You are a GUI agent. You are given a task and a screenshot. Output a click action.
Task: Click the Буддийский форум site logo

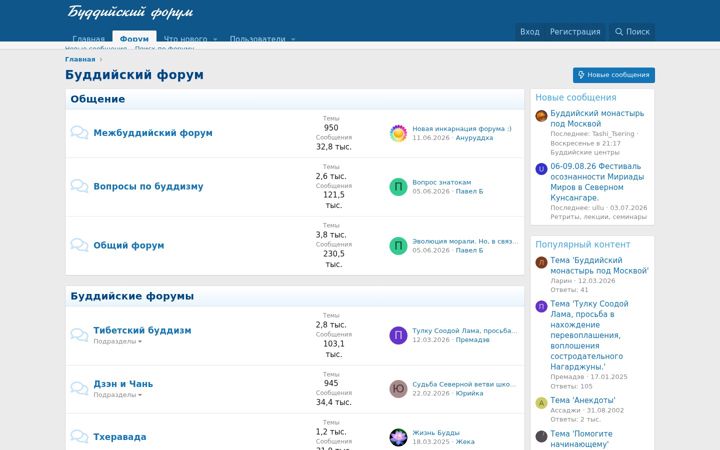coord(130,13)
